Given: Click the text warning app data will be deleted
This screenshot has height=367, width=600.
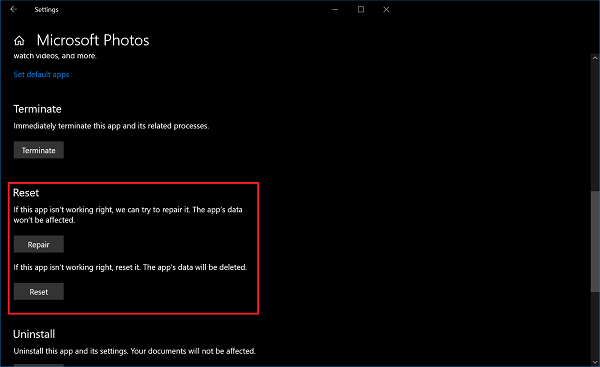Looking at the screenshot, I should pos(130,268).
